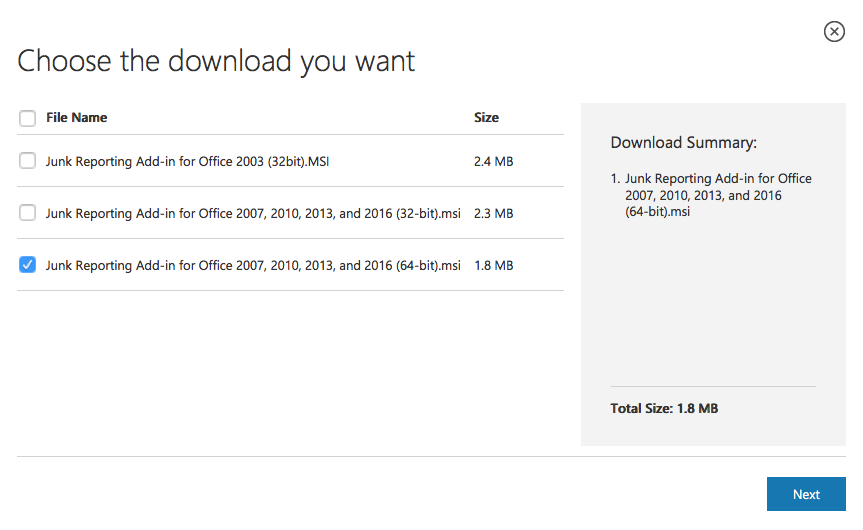Viewport: 863px width, 530px height.
Task: Check the Office 2003 (32bit).MSI checkbox
Action: click(x=28, y=161)
